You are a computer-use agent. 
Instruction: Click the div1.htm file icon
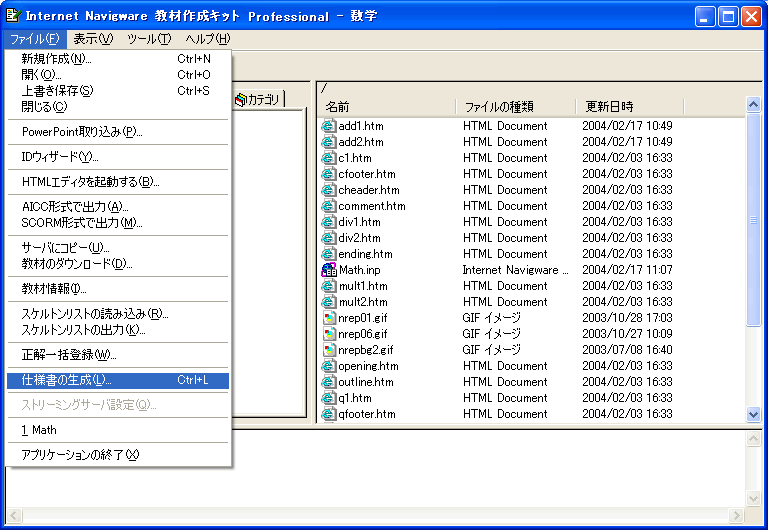pos(329,222)
